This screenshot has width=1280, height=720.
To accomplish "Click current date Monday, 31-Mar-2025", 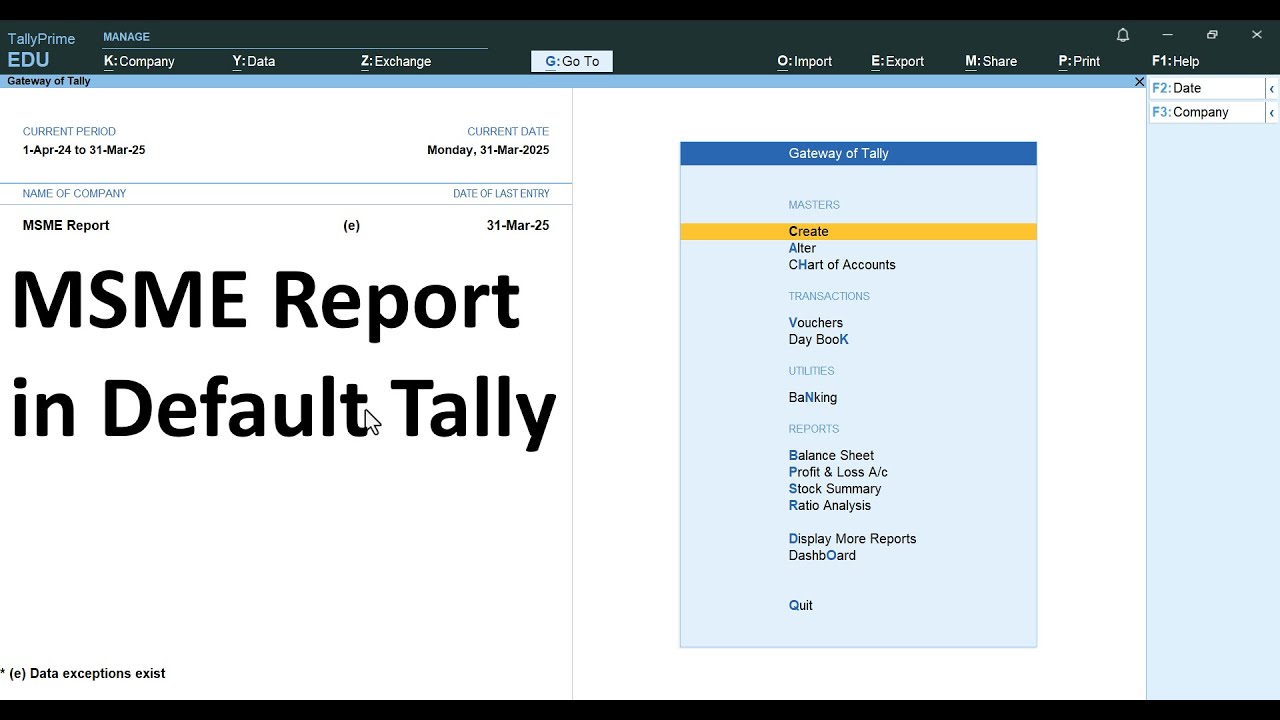I will point(488,150).
